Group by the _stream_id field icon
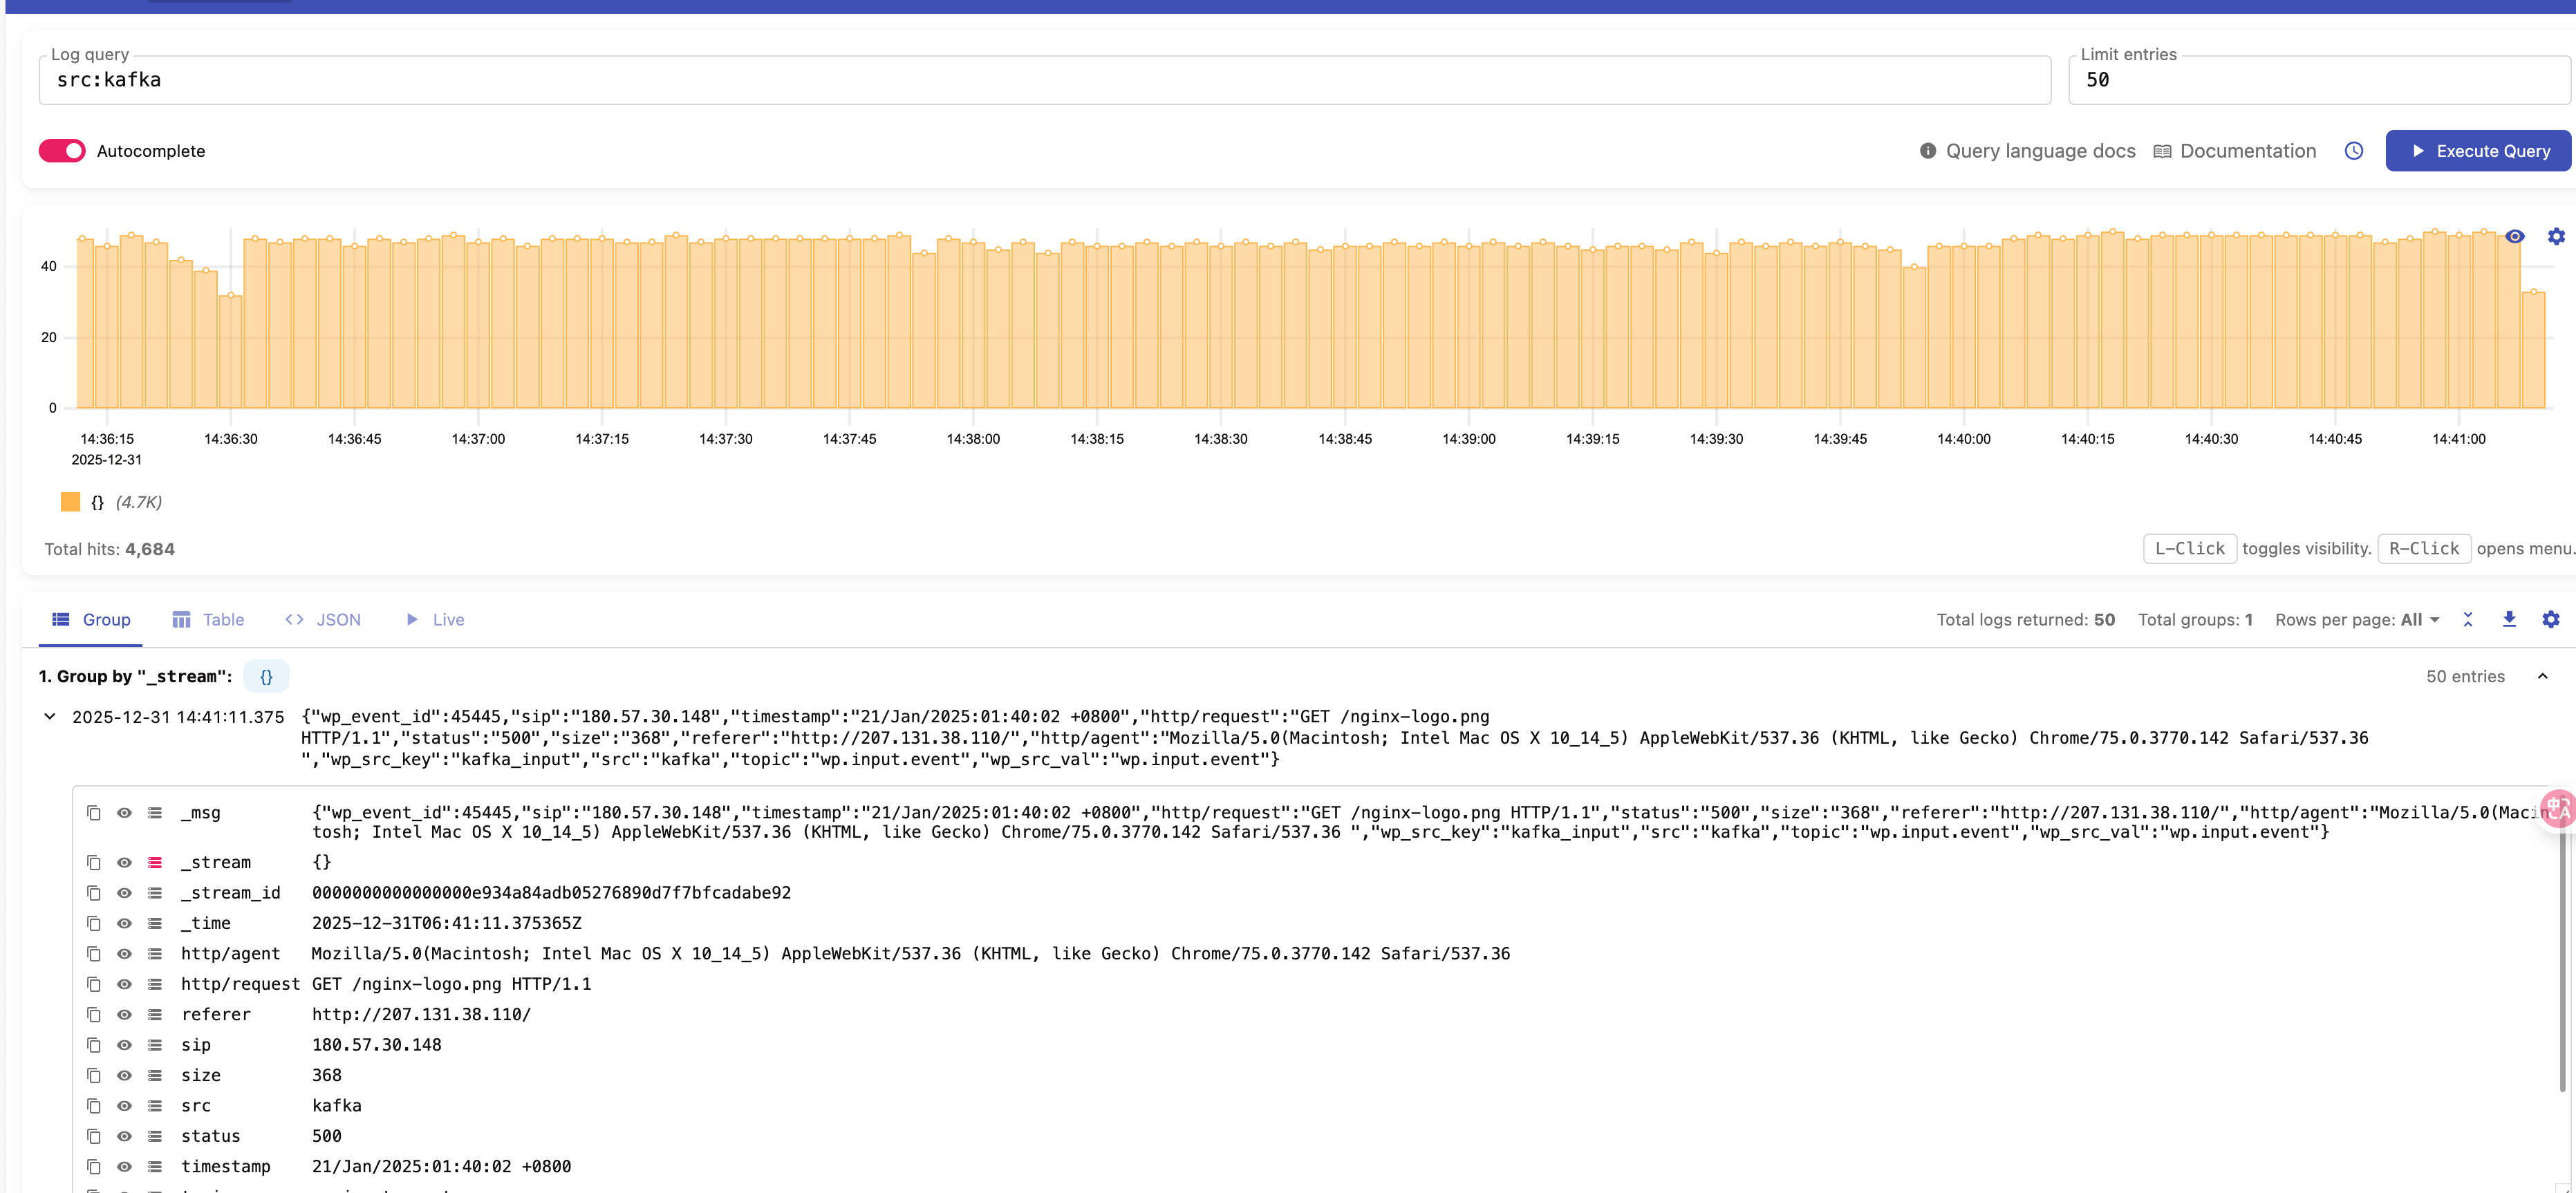Viewport: 2576px width, 1193px height. pyautogui.click(x=155, y=893)
